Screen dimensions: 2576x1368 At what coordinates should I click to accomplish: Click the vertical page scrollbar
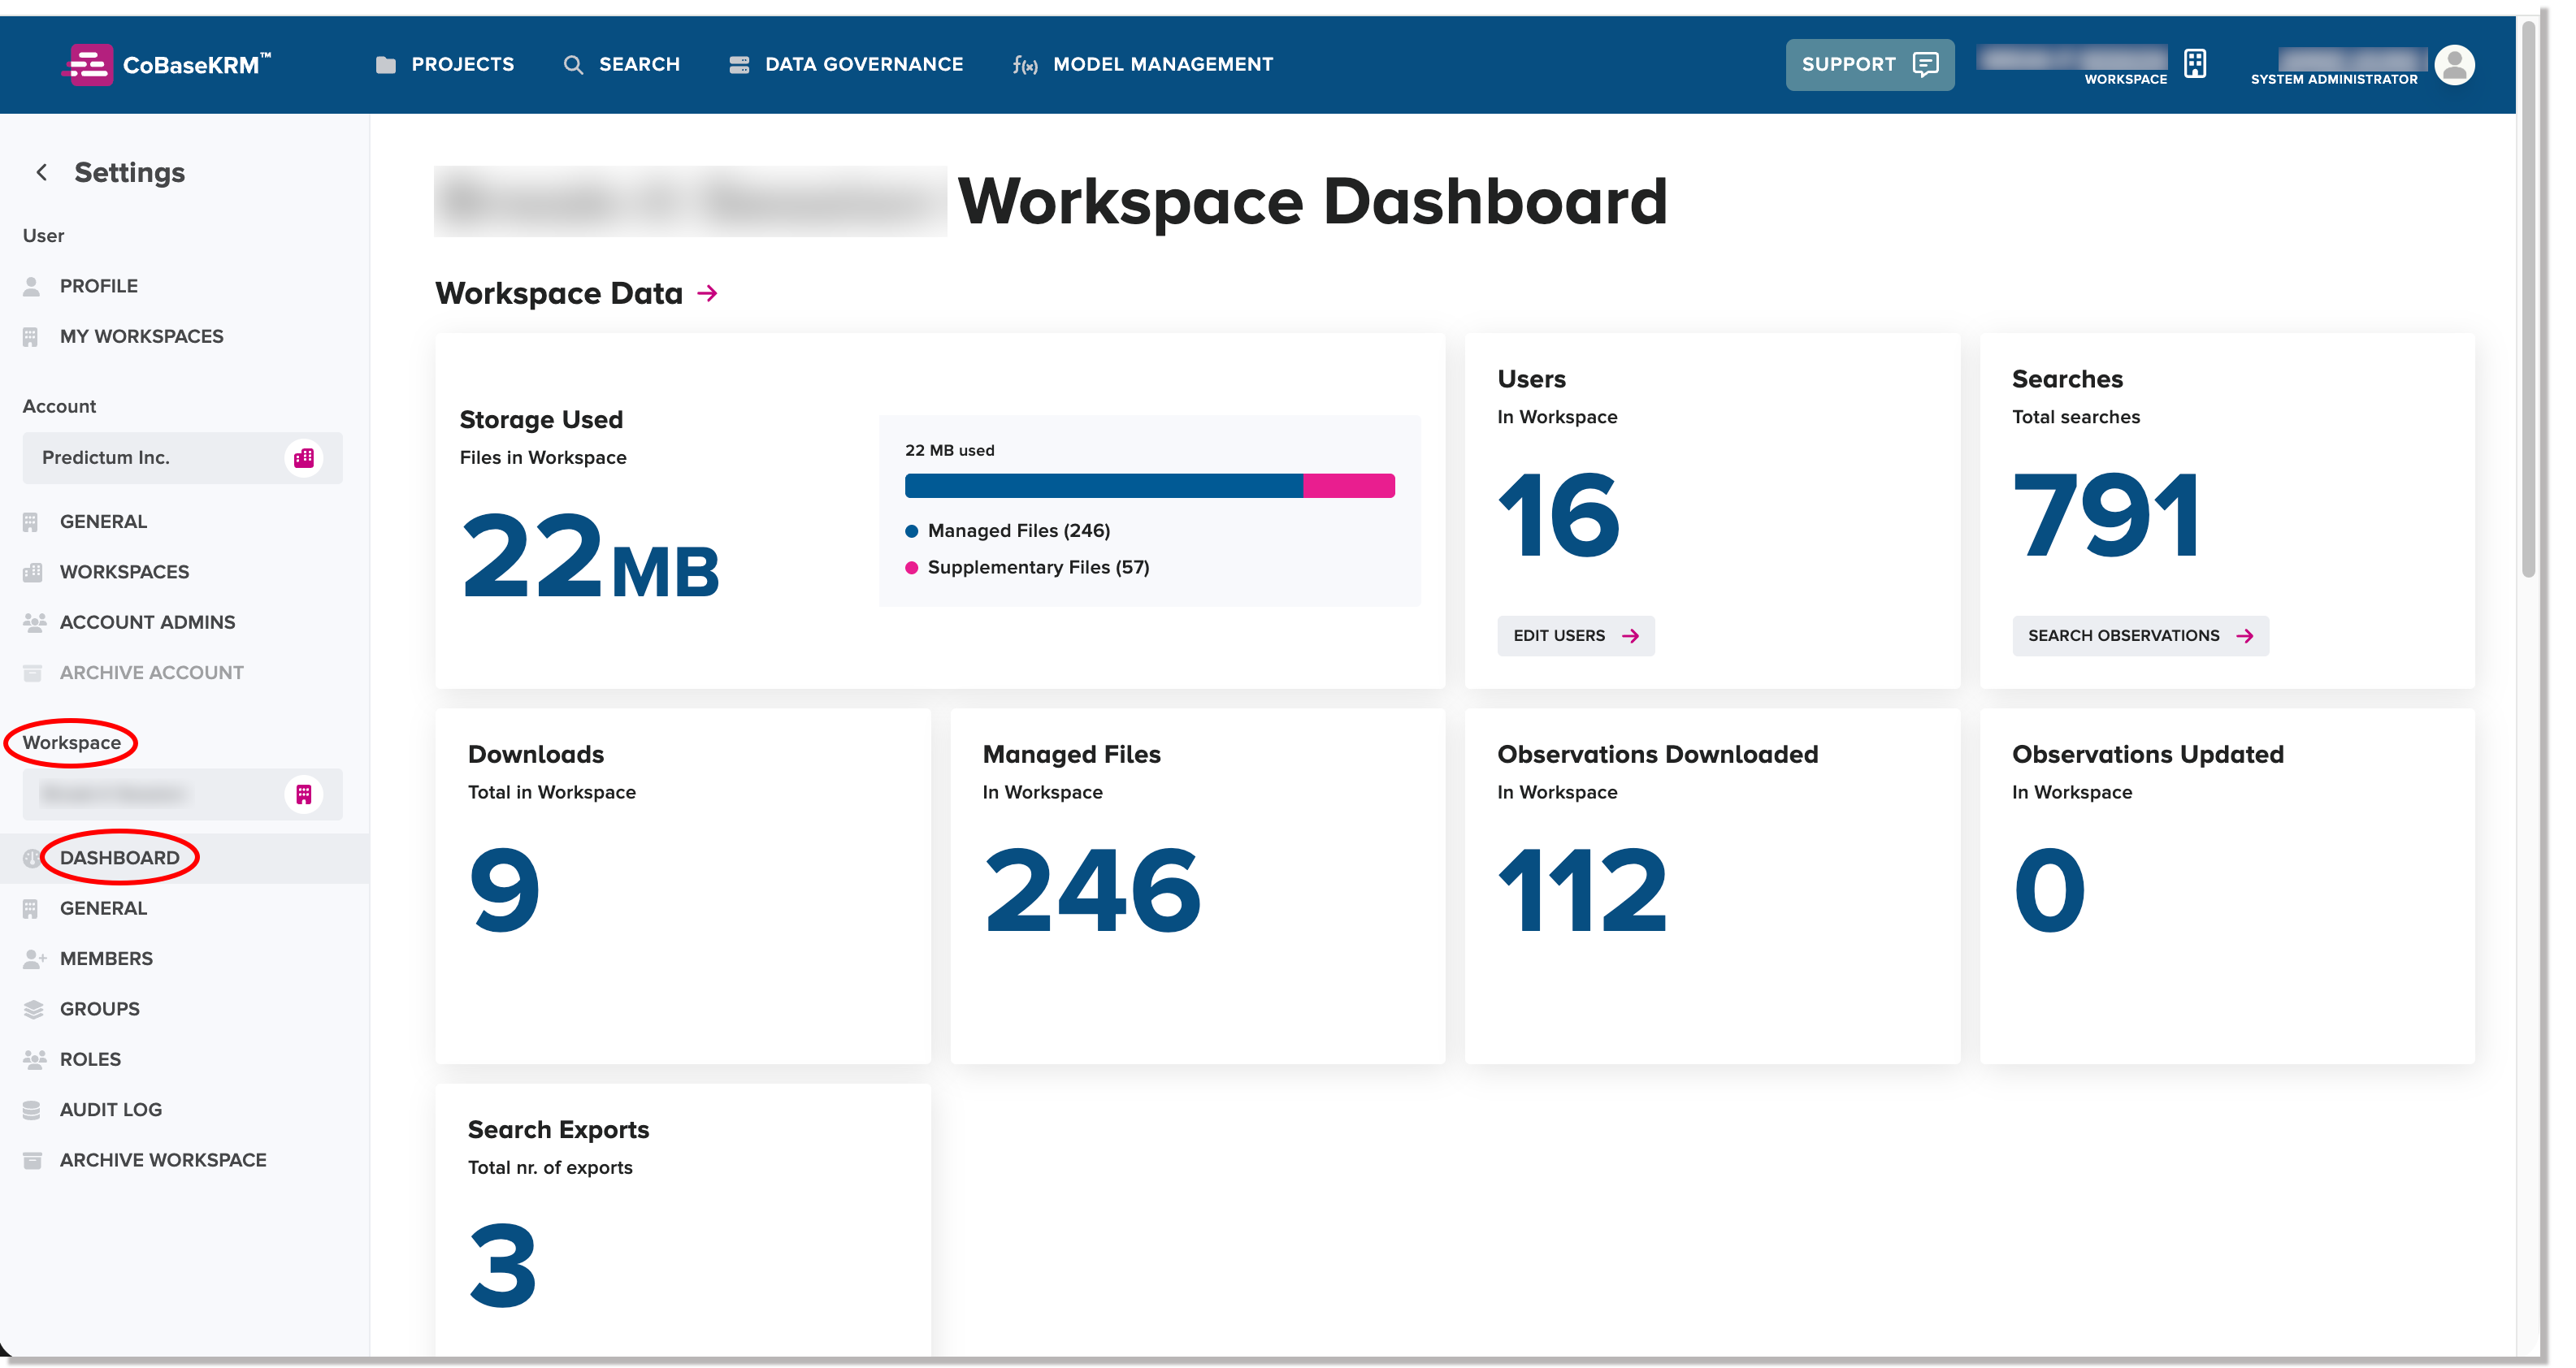(x=2529, y=298)
